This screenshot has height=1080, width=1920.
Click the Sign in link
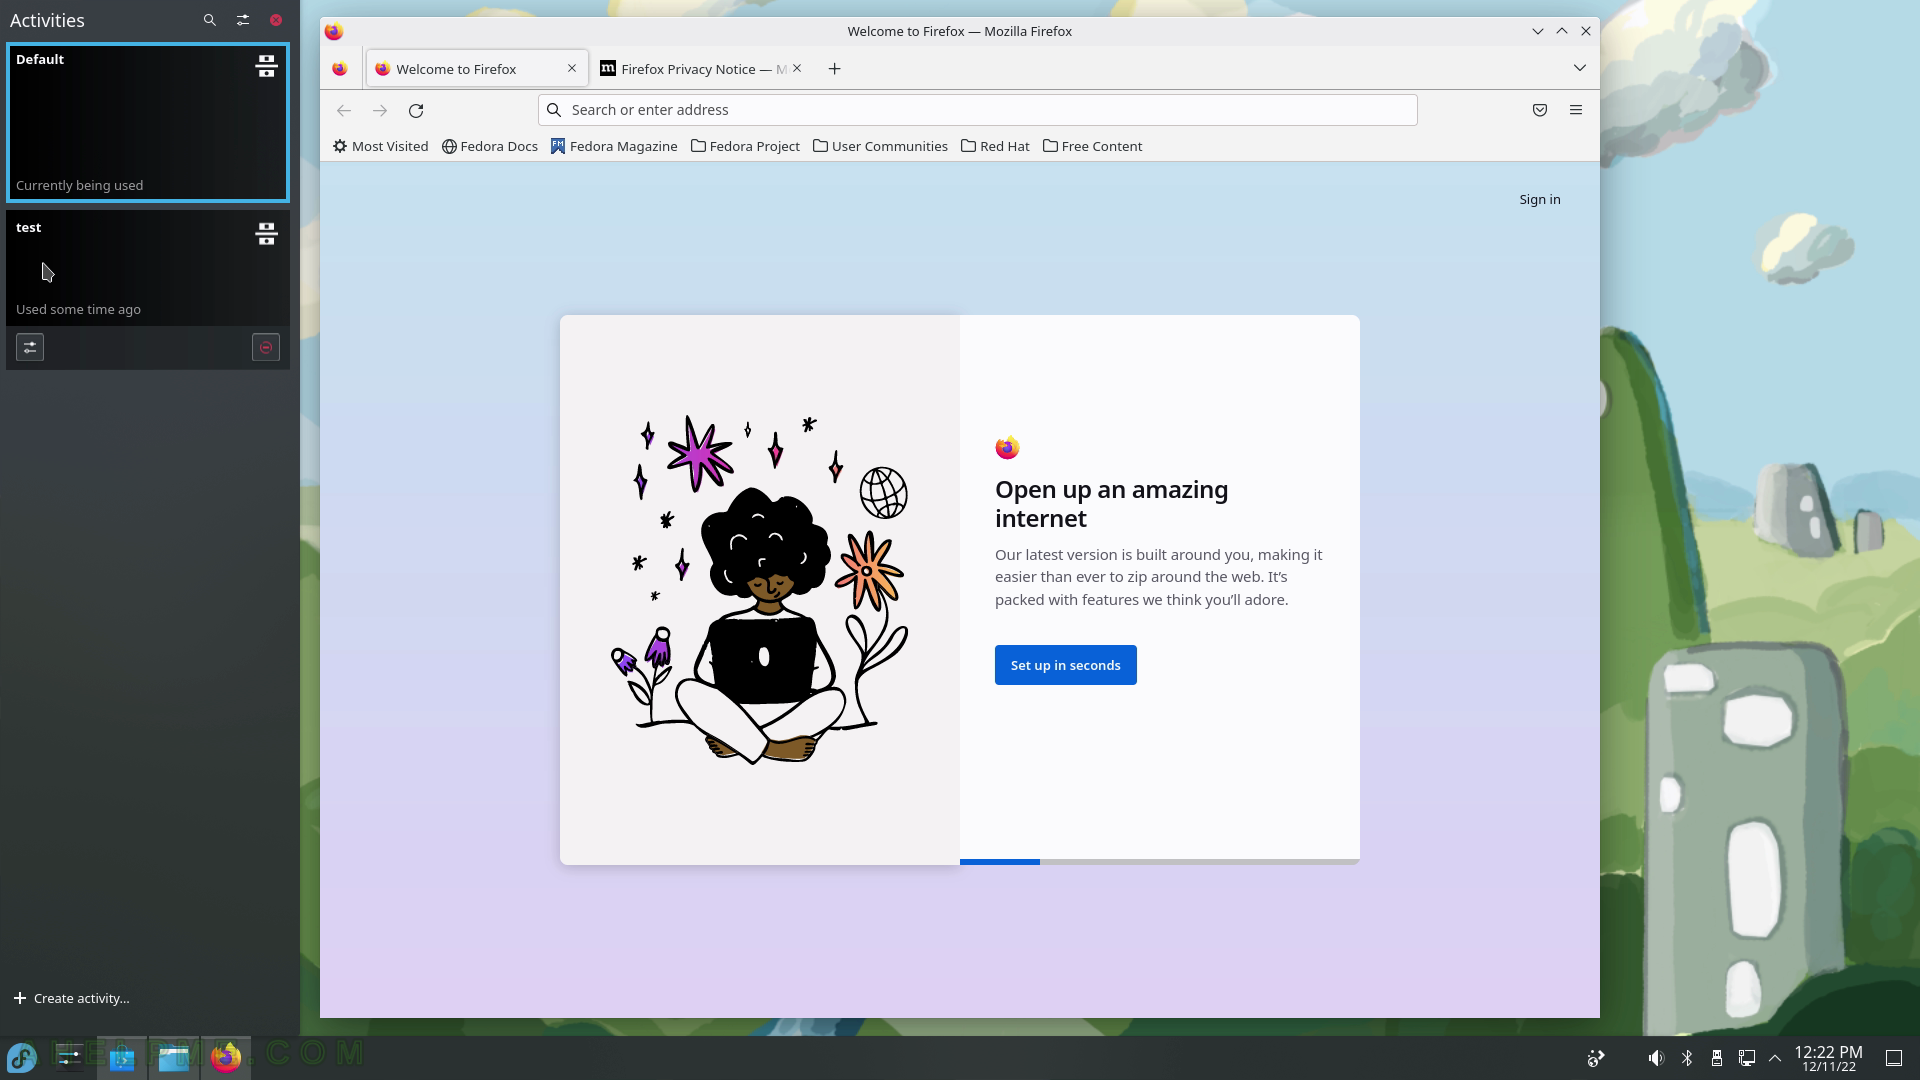pos(1540,199)
